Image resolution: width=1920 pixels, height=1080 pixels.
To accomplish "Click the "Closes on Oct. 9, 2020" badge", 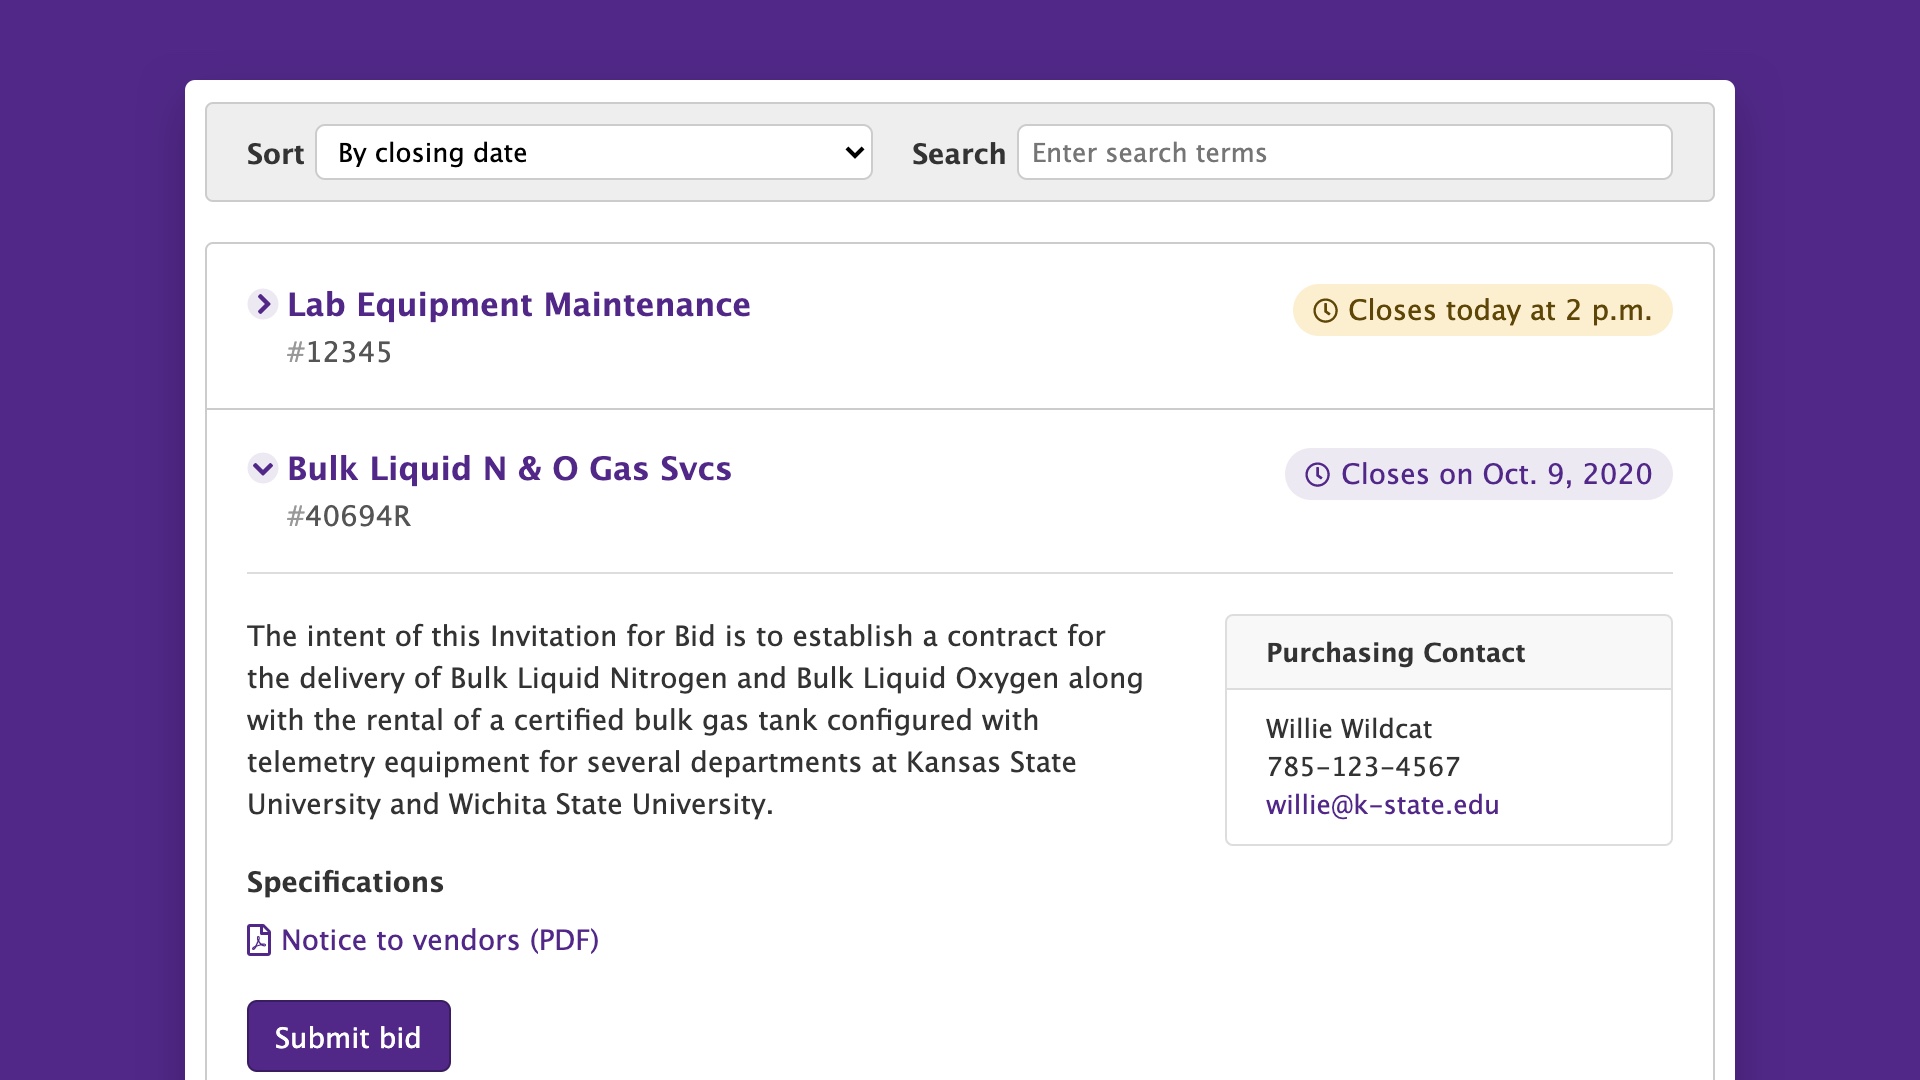I will (x=1478, y=474).
